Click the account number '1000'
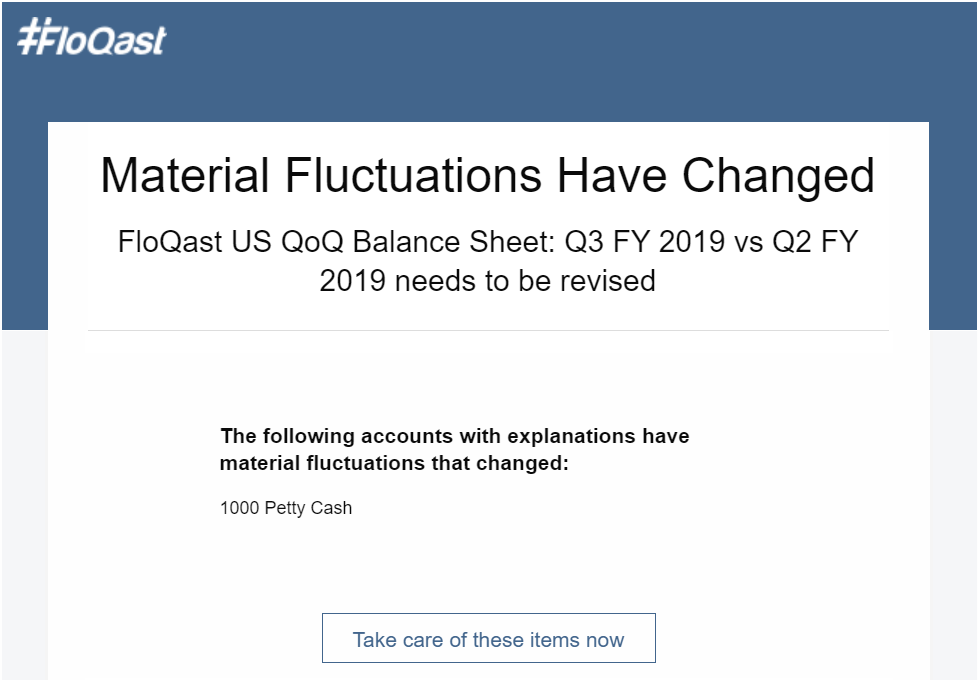 point(240,508)
